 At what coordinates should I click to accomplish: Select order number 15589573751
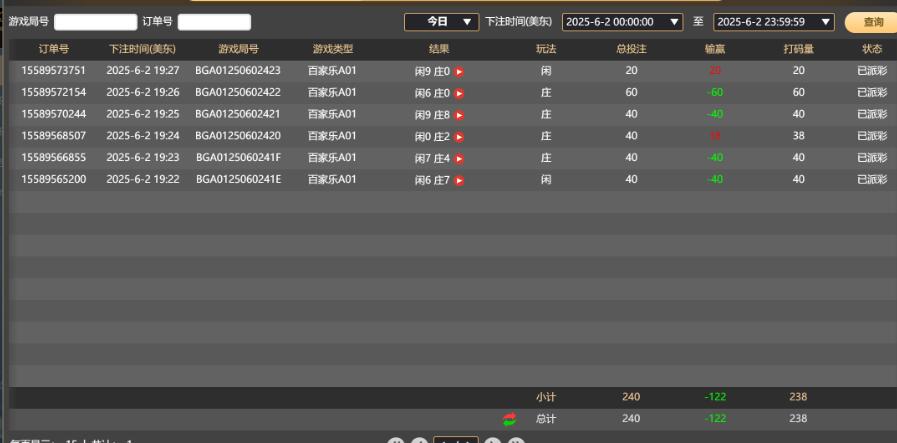tap(54, 71)
